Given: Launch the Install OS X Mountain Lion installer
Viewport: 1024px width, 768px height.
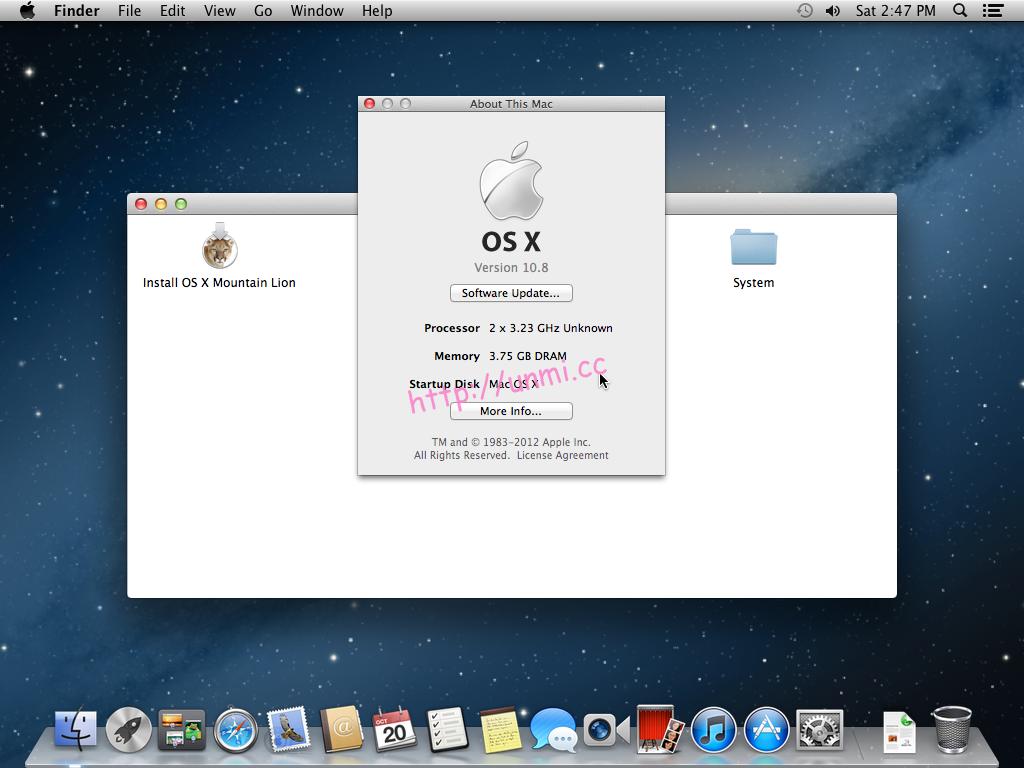Looking at the screenshot, I should click(219, 247).
